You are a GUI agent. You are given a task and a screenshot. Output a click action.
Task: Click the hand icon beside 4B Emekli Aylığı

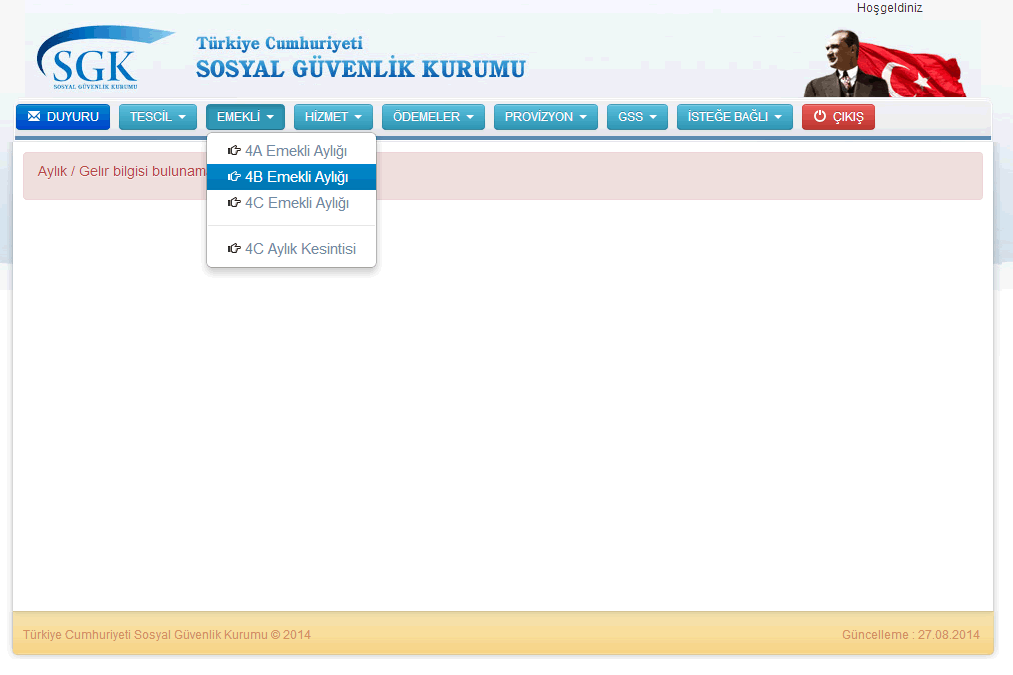pos(234,176)
